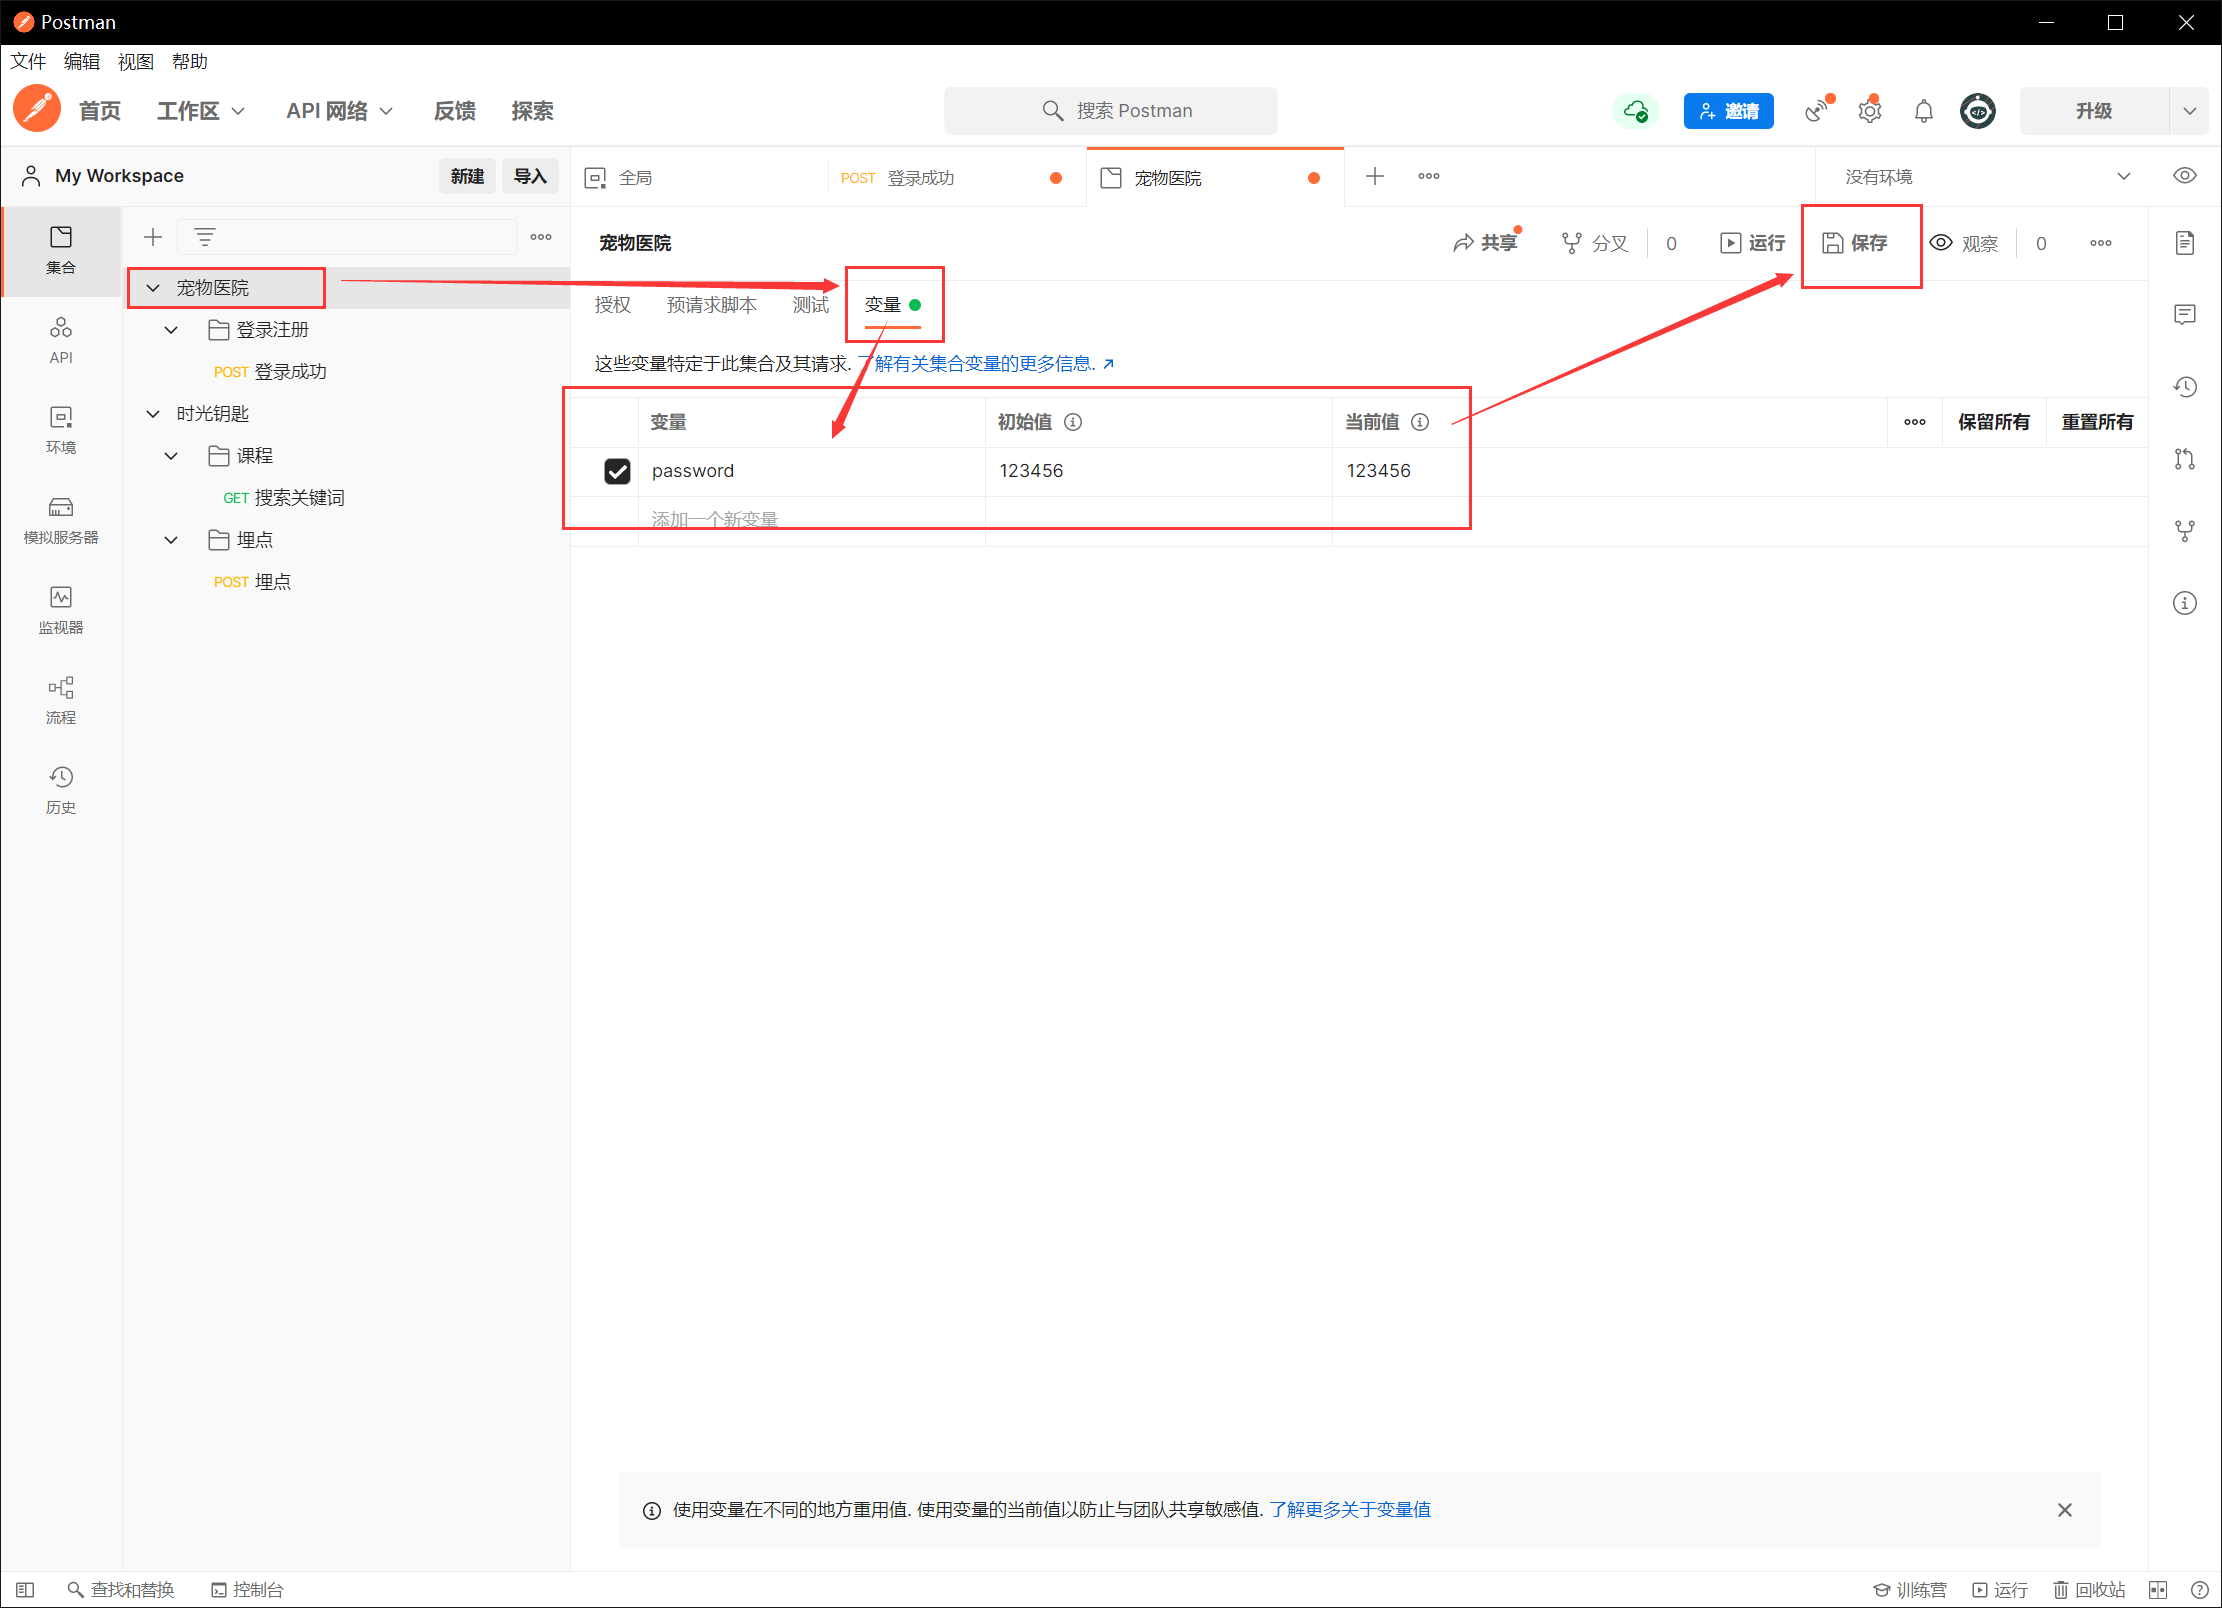Uncheck the password variable checkbox
2222x1608 pixels.
point(617,471)
